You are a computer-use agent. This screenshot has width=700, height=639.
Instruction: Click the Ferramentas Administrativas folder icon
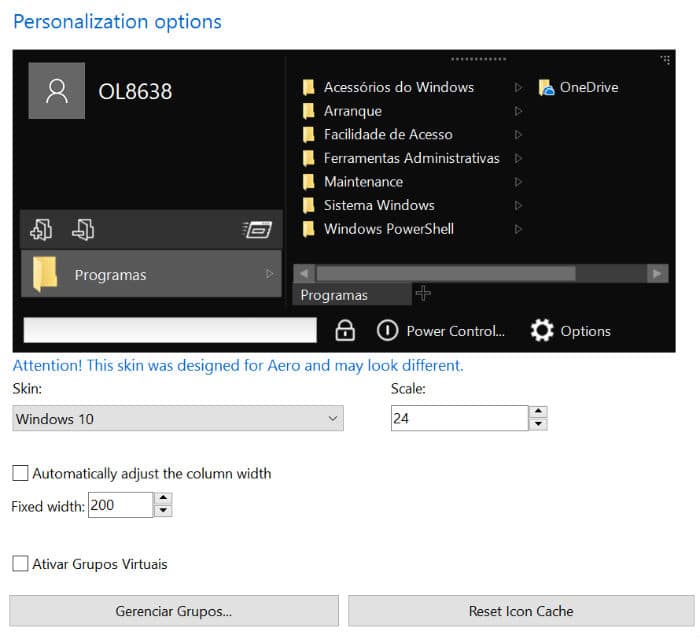308,158
